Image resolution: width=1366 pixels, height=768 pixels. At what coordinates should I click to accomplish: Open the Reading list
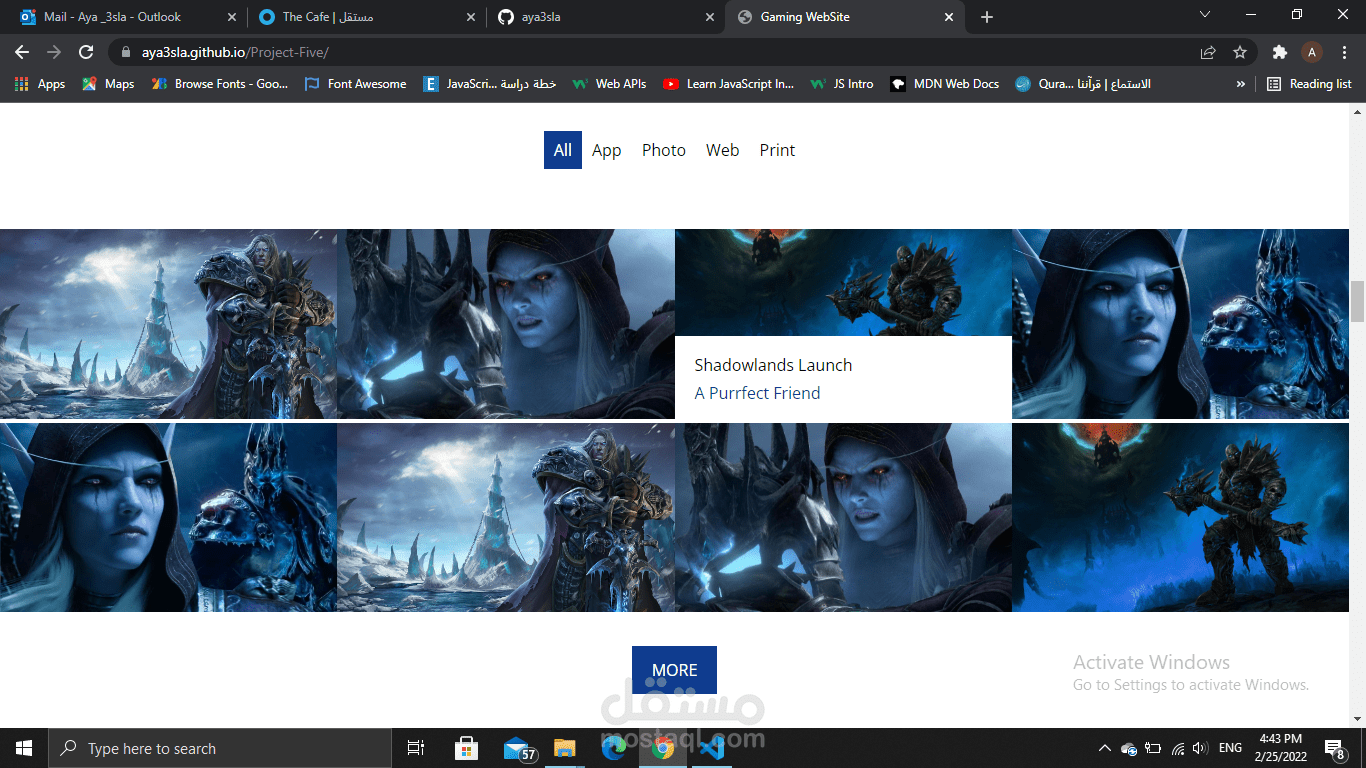[1309, 84]
